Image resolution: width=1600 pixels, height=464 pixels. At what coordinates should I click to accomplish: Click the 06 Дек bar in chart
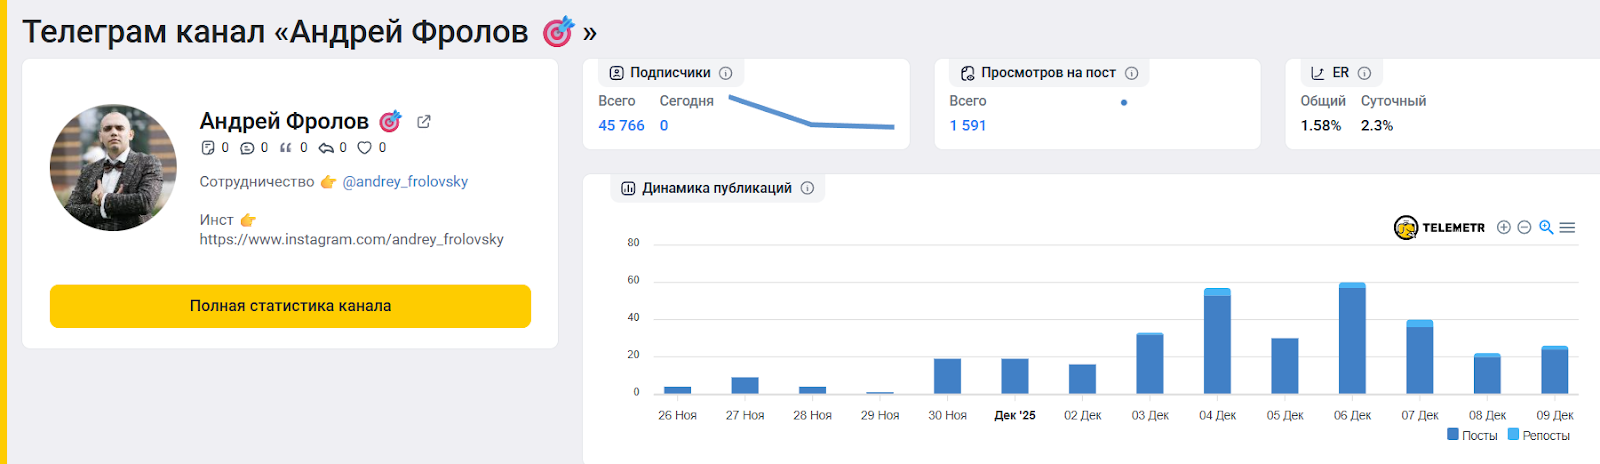(1352, 340)
